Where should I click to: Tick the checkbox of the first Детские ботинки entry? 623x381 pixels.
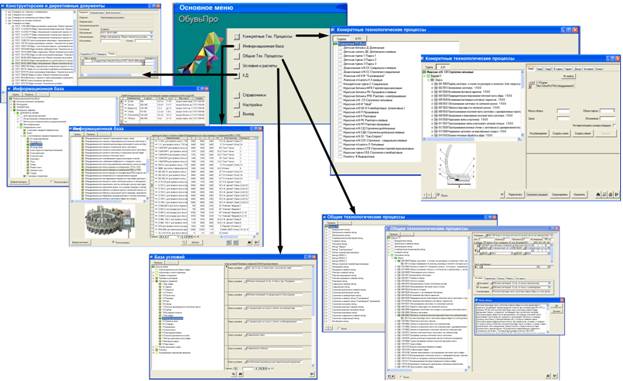coord(340,48)
